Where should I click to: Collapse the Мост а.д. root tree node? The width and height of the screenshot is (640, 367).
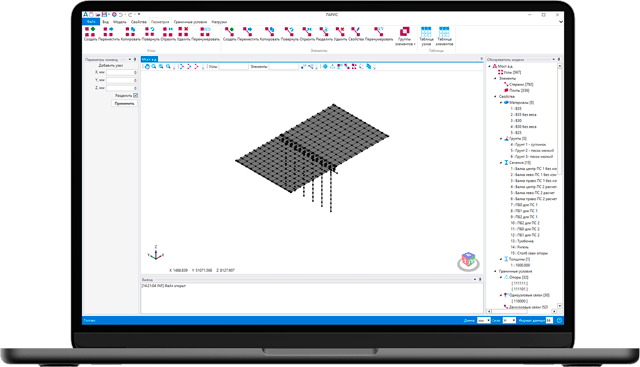[x=490, y=66]
